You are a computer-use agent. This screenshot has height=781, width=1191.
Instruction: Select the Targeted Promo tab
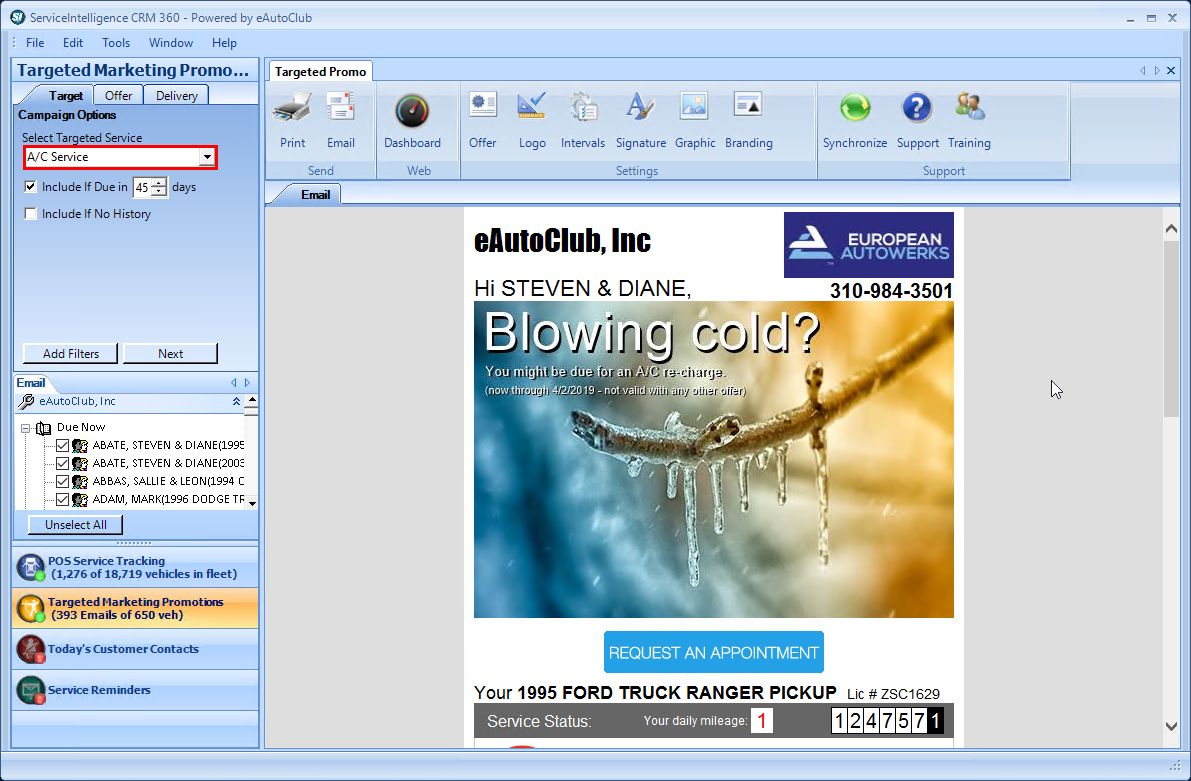click(321, 71)
